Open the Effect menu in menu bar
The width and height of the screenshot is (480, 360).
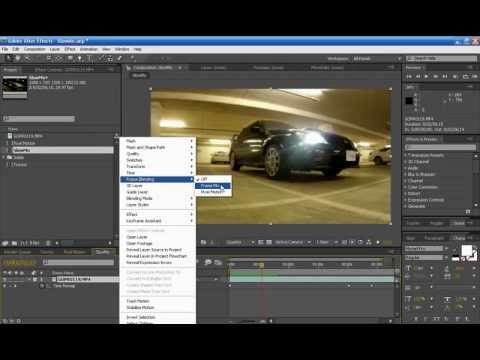coord(70,49)
